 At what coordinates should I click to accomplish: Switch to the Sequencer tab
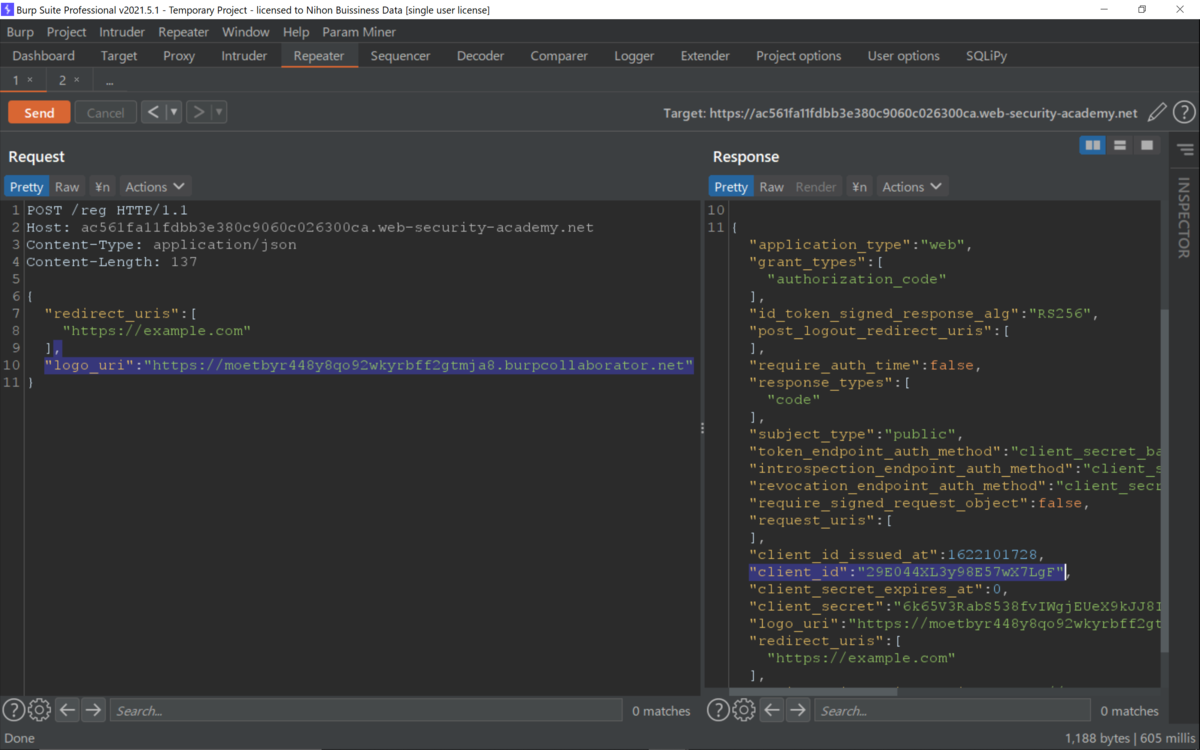(x=400, y=56)
